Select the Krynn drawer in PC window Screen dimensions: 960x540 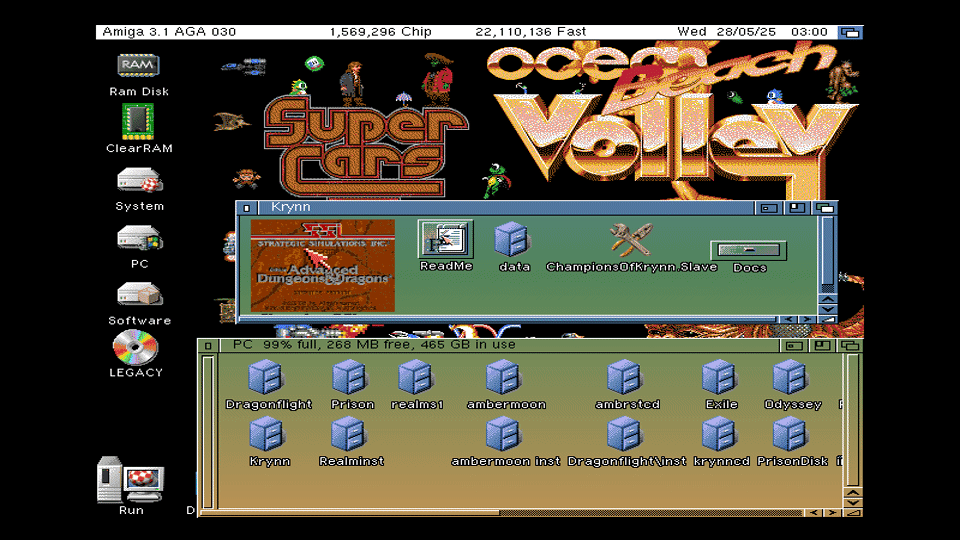267,433
